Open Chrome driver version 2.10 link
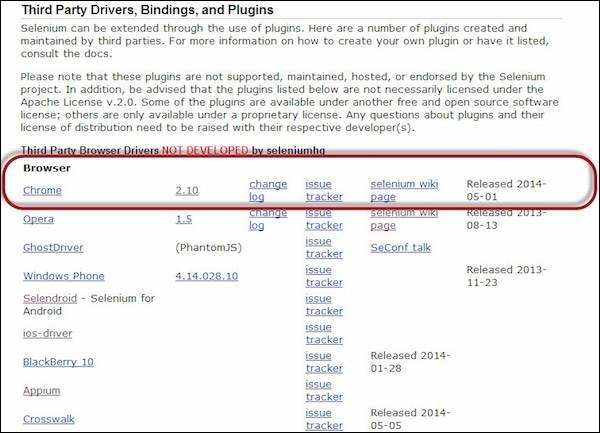The image size is (600, 433). click(187, 190)
